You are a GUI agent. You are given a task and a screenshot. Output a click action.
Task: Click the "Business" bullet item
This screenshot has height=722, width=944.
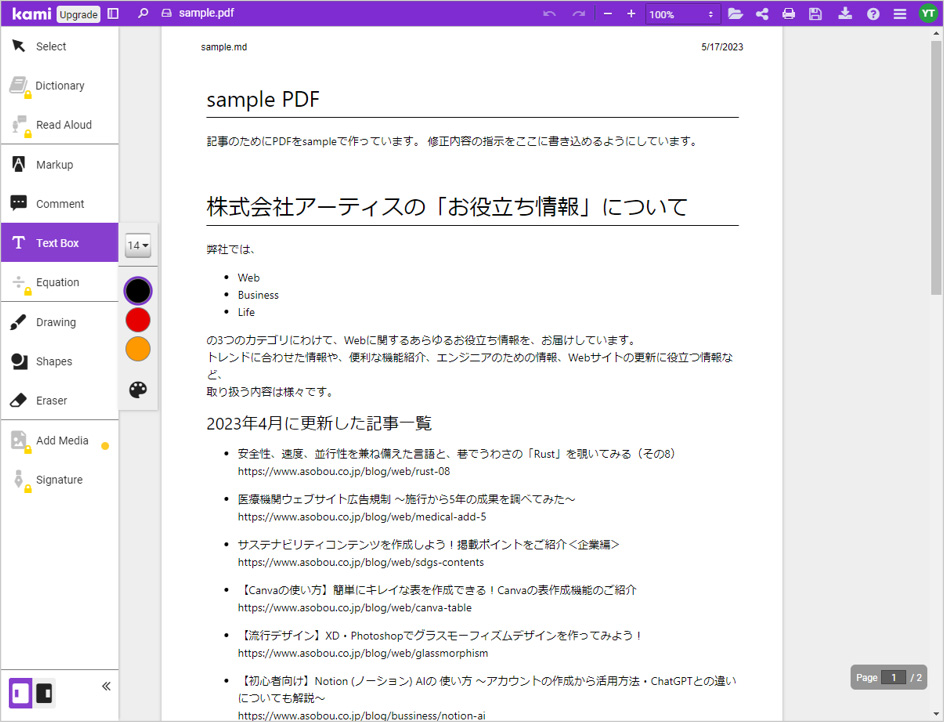click(258, 295)
